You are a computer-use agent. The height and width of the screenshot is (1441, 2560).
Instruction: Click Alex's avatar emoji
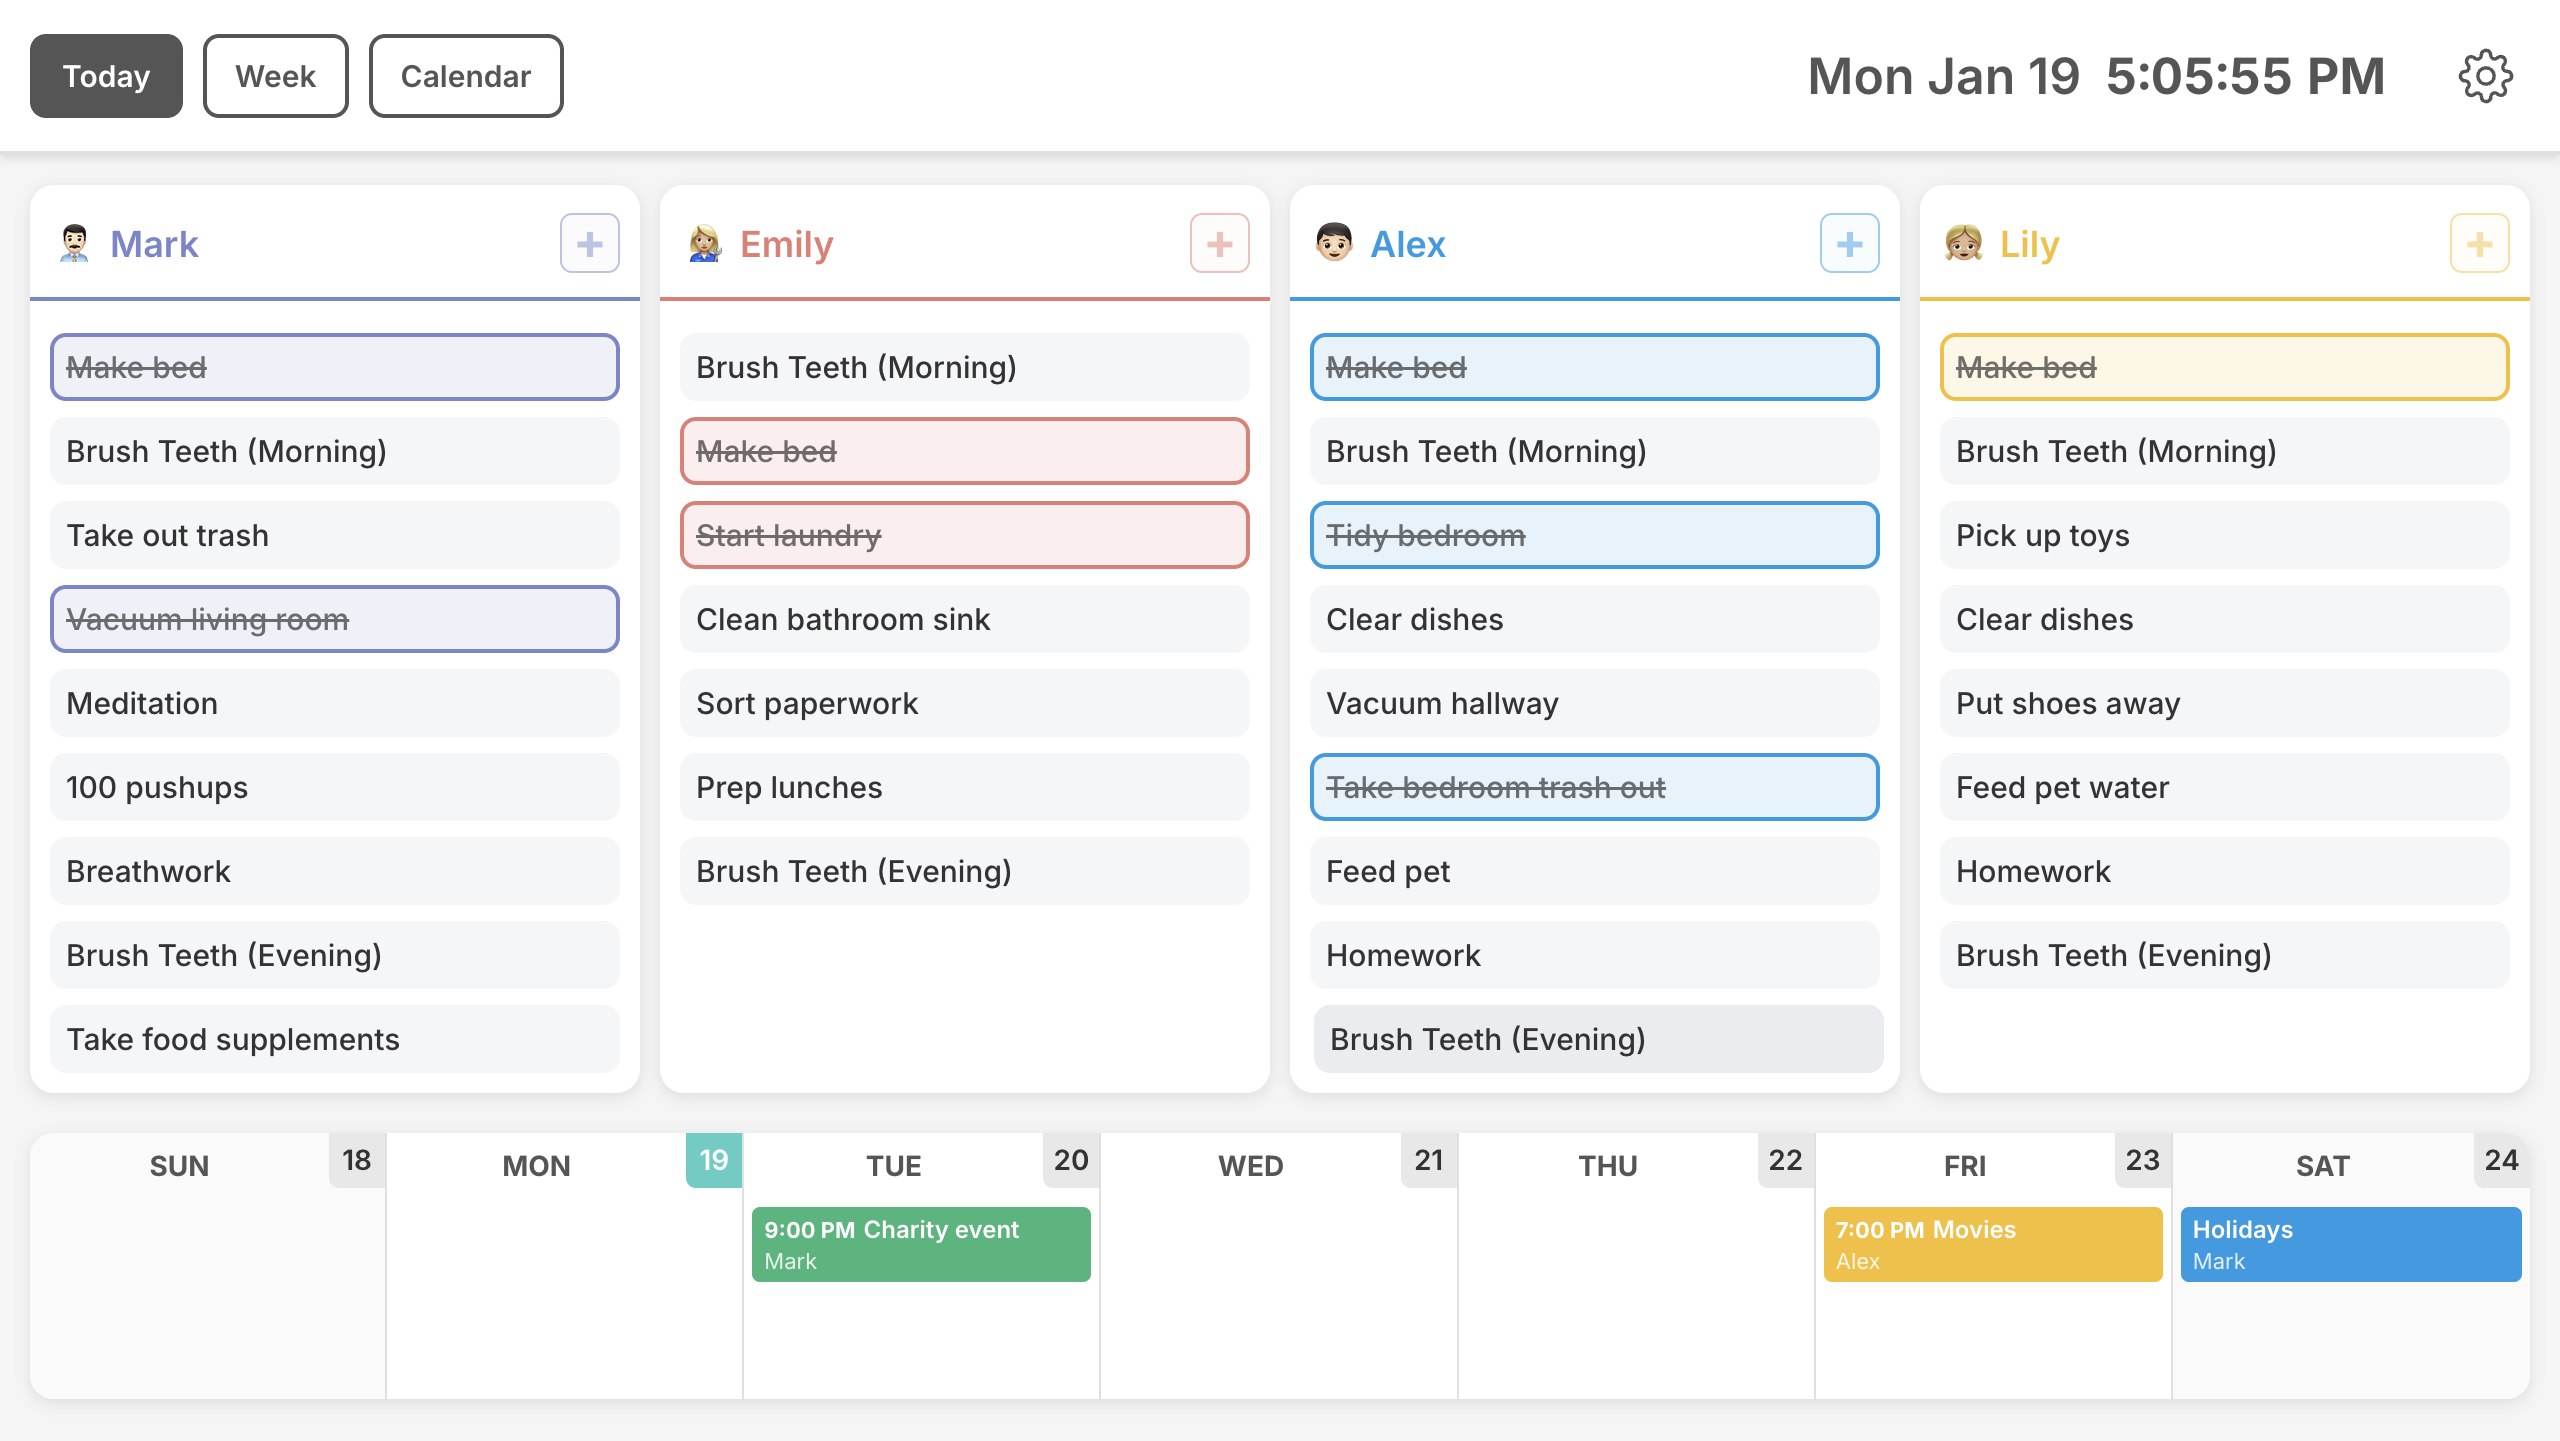(1334, 243)
